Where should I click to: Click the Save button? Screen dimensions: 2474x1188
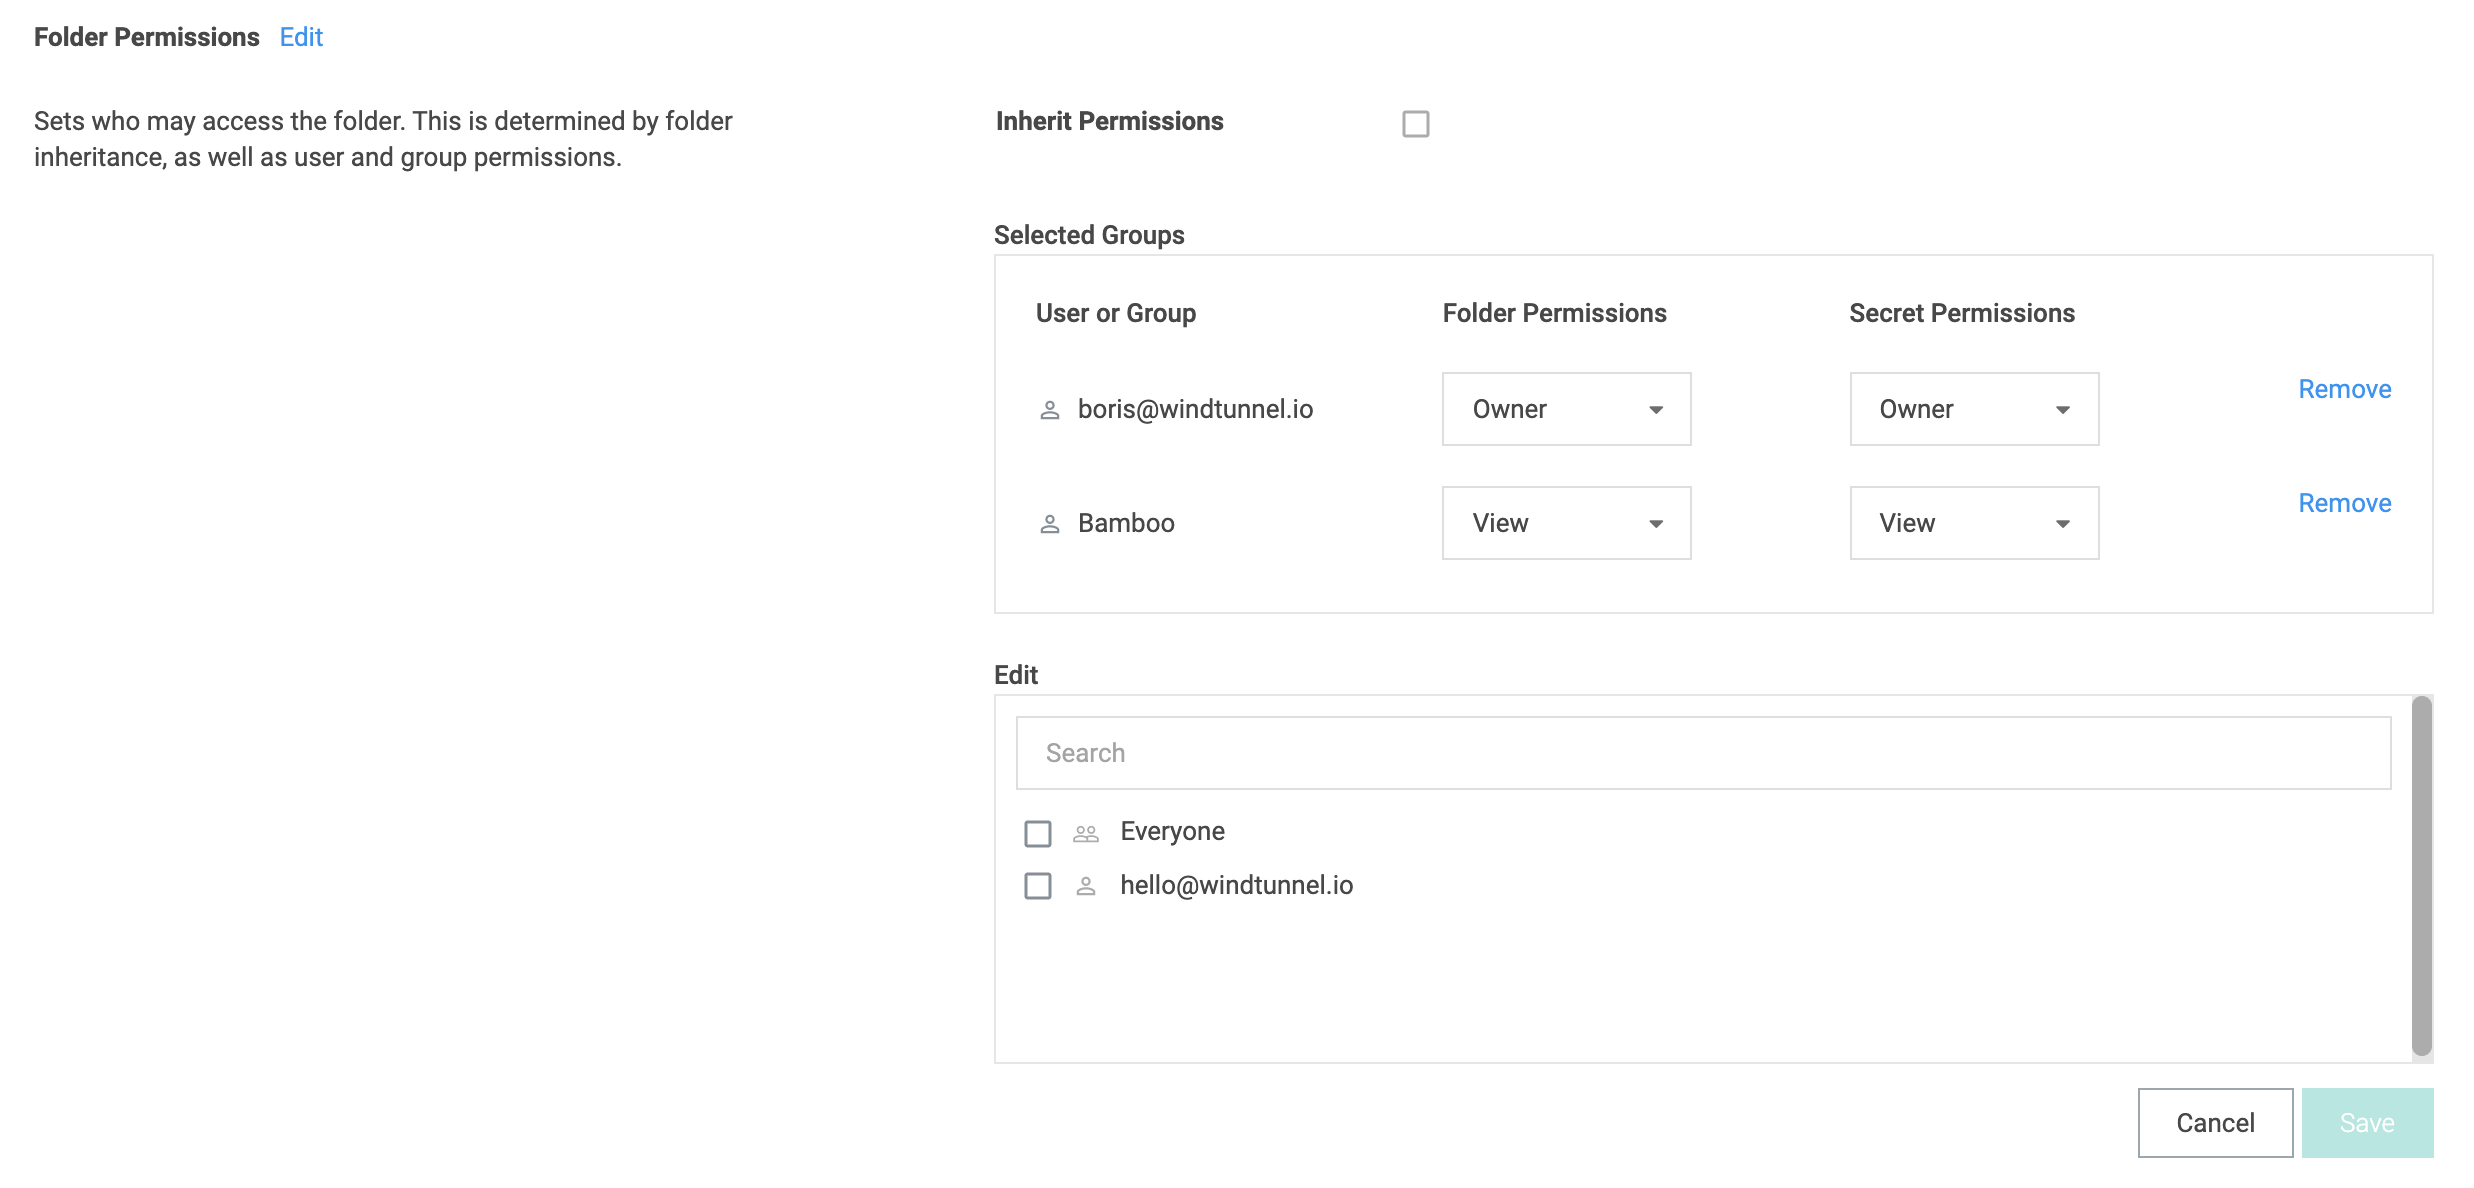pyautogui.click(x=2367, y=1123)
